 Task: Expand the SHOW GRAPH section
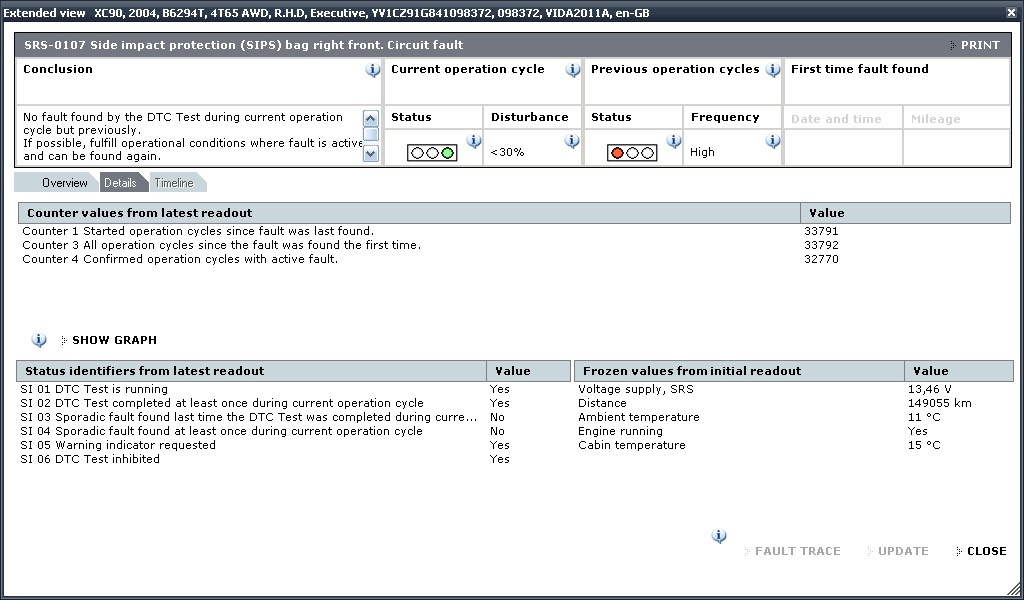[x=113, y=340]
